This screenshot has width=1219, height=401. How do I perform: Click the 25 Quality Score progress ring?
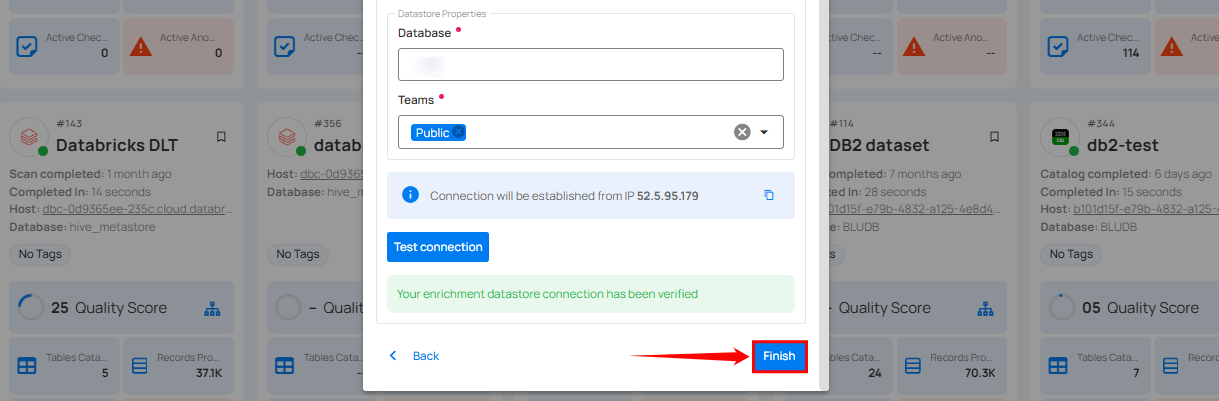(x=31, y=308)
